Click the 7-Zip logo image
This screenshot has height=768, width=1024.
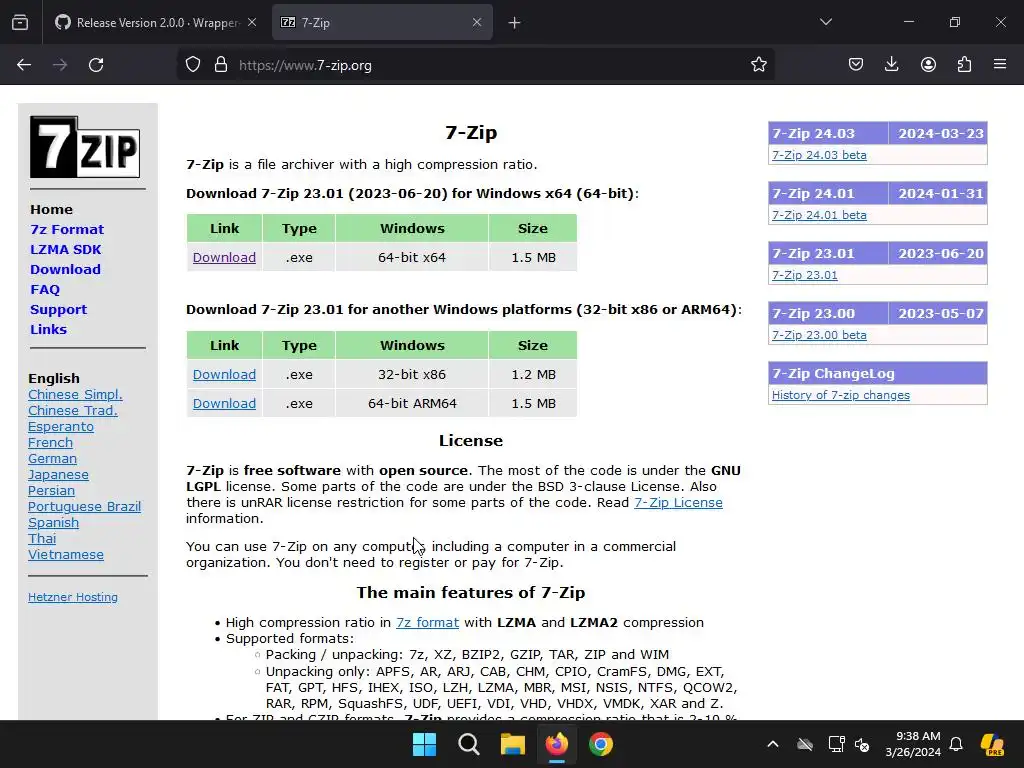tap(85, 147)
